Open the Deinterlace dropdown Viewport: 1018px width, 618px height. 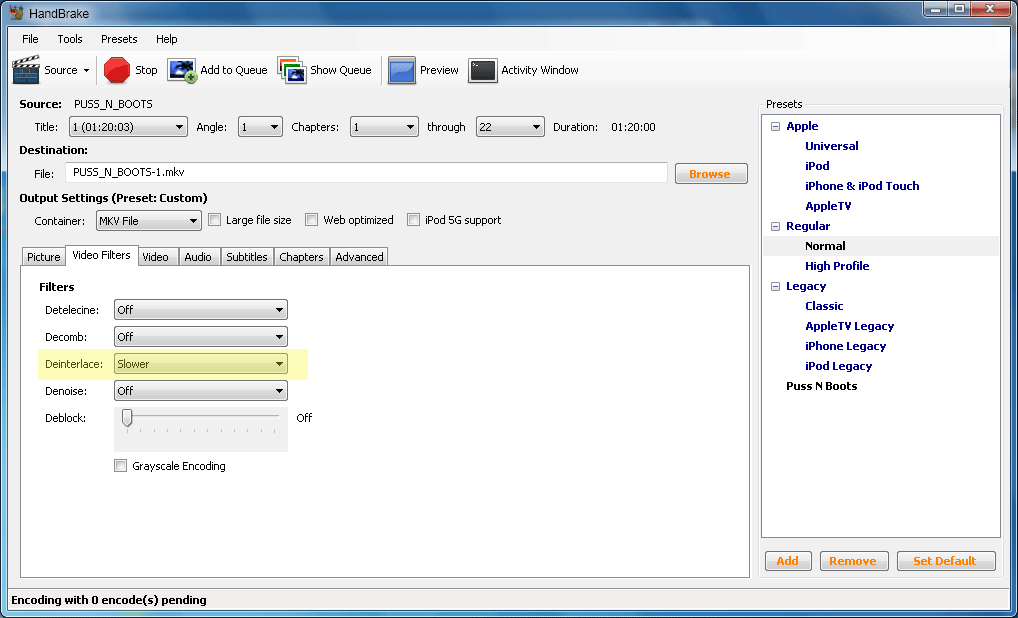[x=200, y=364]
